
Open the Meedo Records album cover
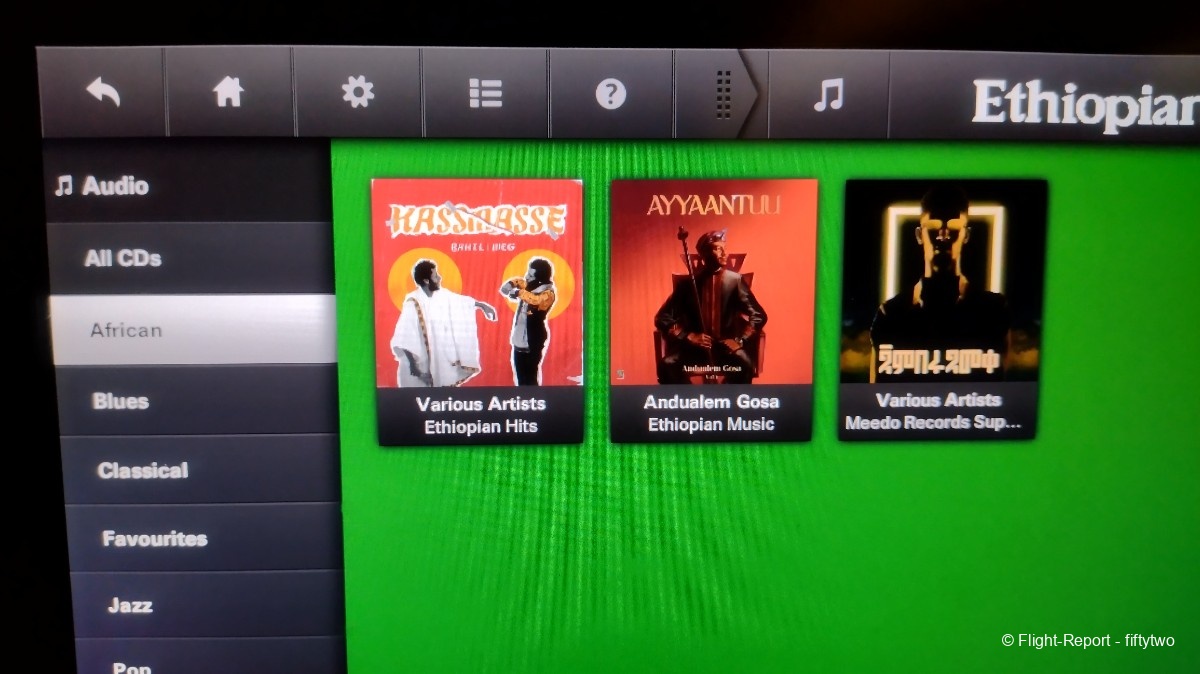tap(942, 281)
